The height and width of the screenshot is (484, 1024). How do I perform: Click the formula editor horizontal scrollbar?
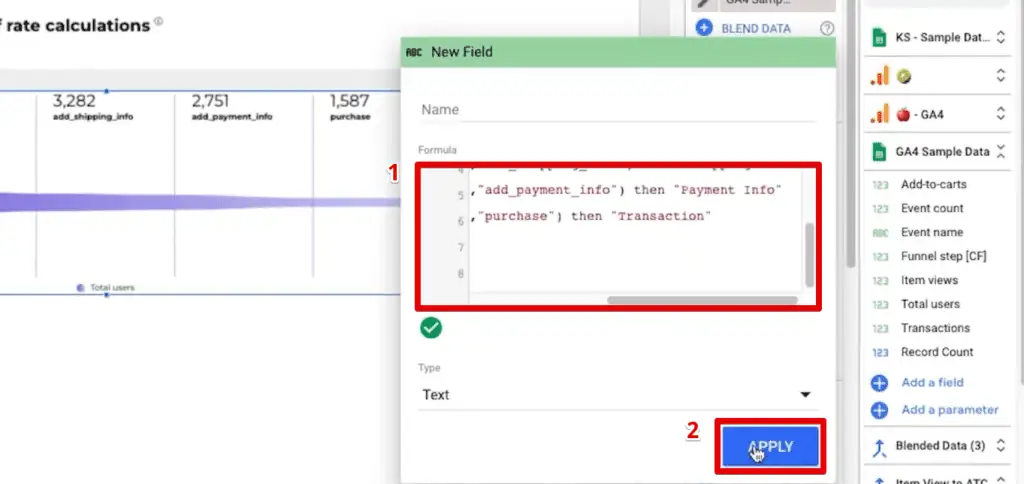coord(702,300)
